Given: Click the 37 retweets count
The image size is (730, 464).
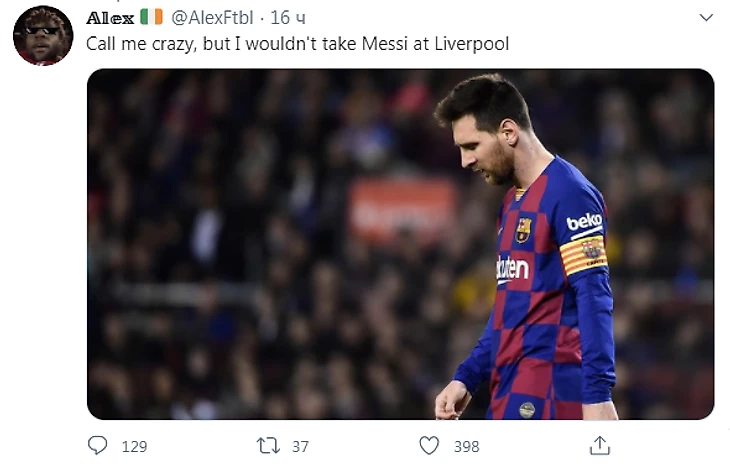Looking at the screenshot, I should tap(300, 446).
